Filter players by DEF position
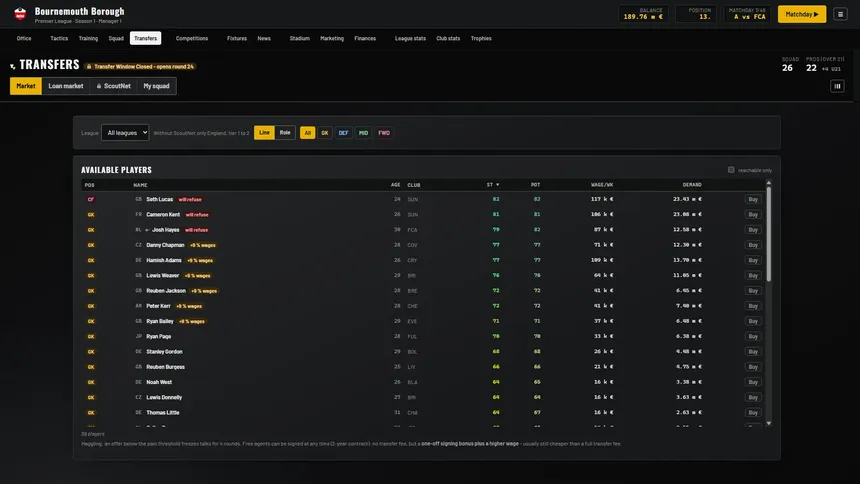The height and width of the screenshot is (484, 860). pos(343,133)
